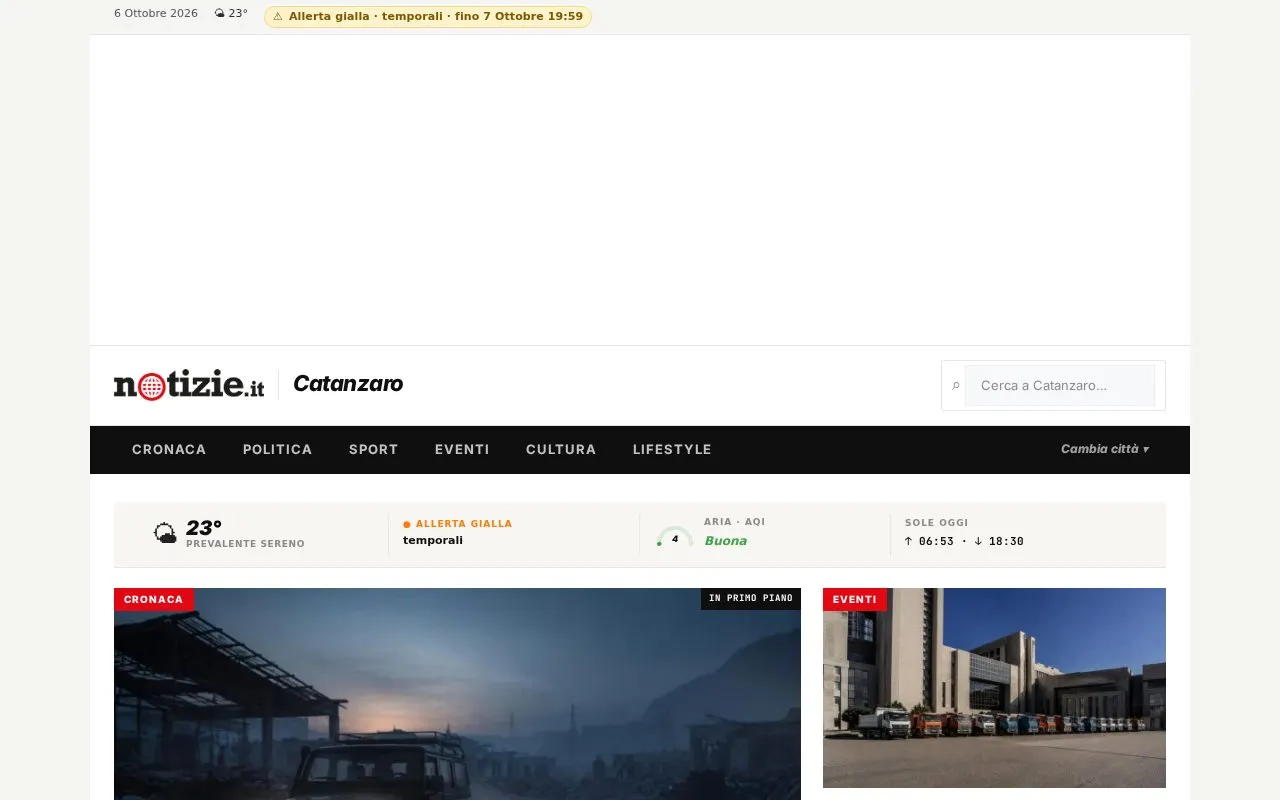Select the Lifestyle menu item
Image resolution: width=1280 pixels, height=800 pixels.
tap(672, 450)
